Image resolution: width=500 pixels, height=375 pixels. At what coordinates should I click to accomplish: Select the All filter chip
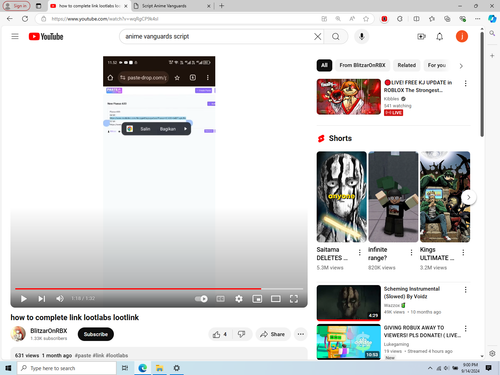(324, 65)
